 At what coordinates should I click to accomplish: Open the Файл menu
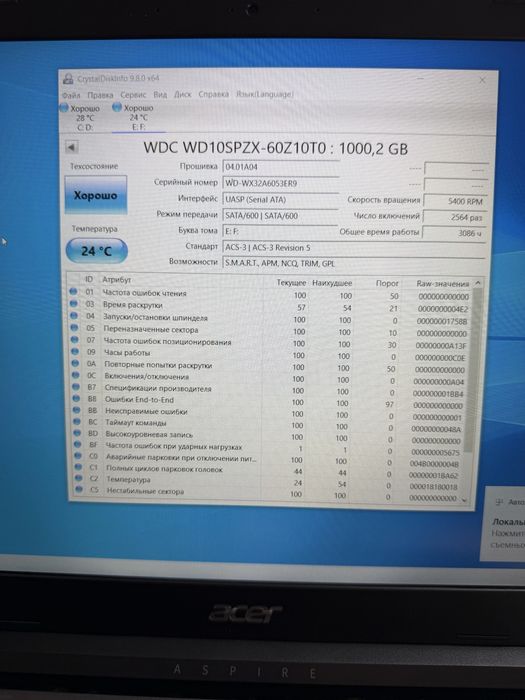tap(71, 95)
